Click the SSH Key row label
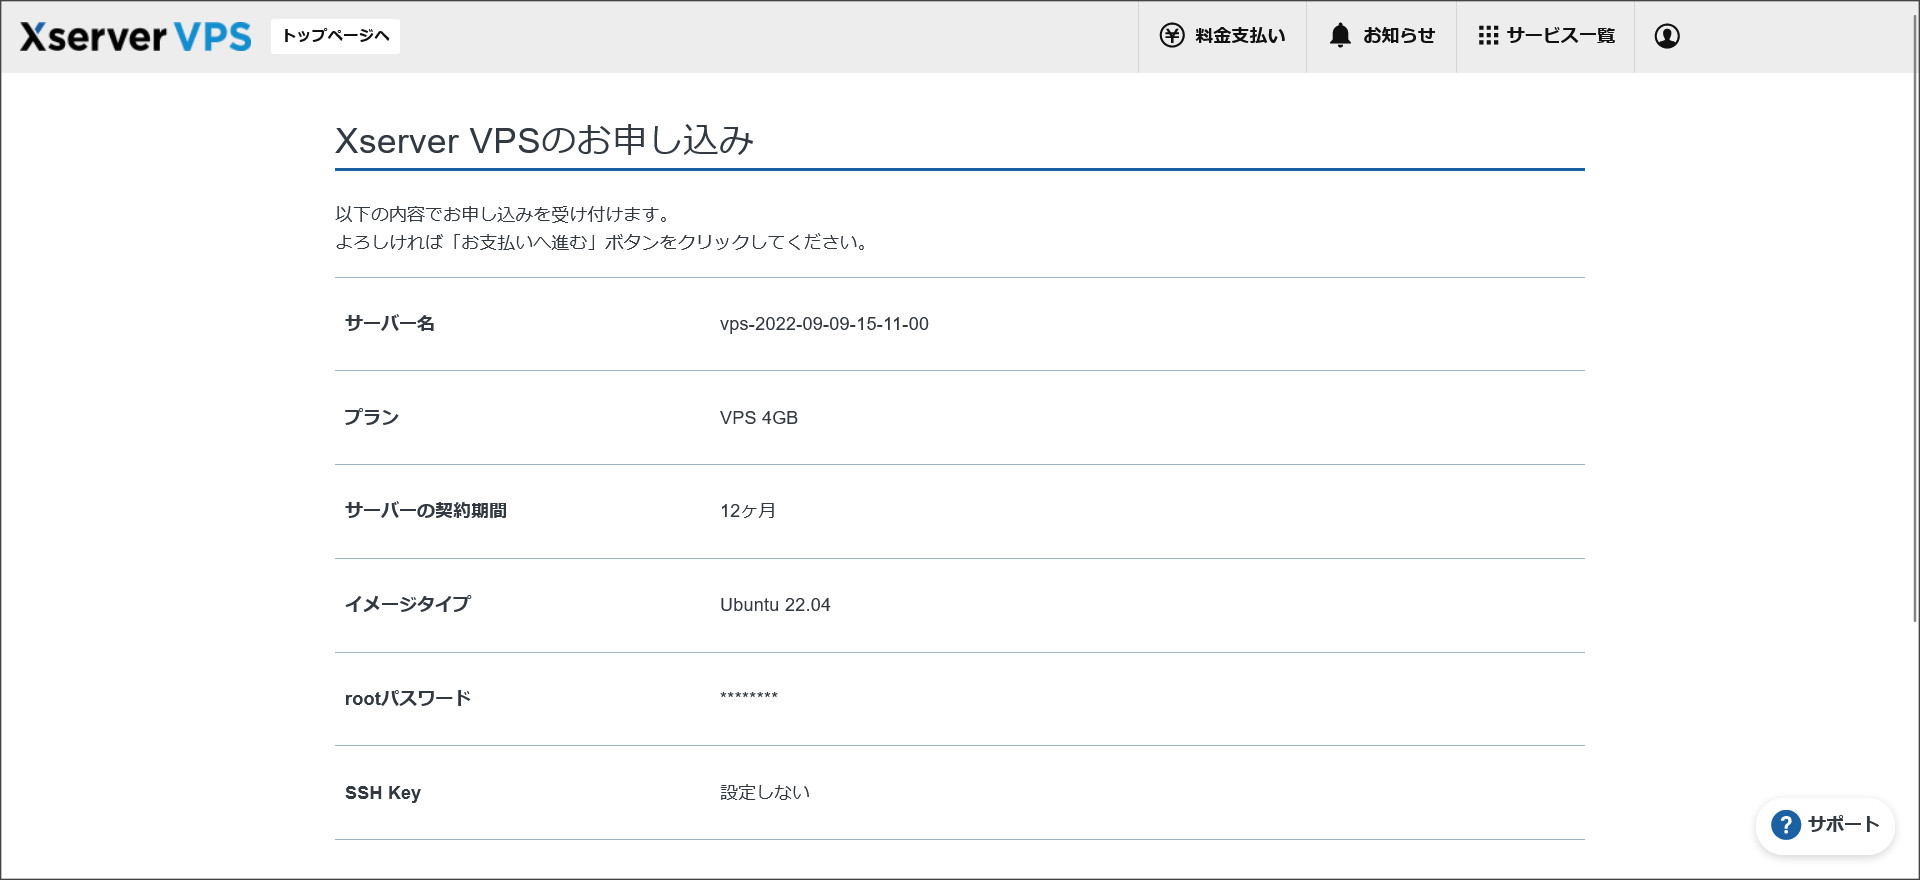 383,793
